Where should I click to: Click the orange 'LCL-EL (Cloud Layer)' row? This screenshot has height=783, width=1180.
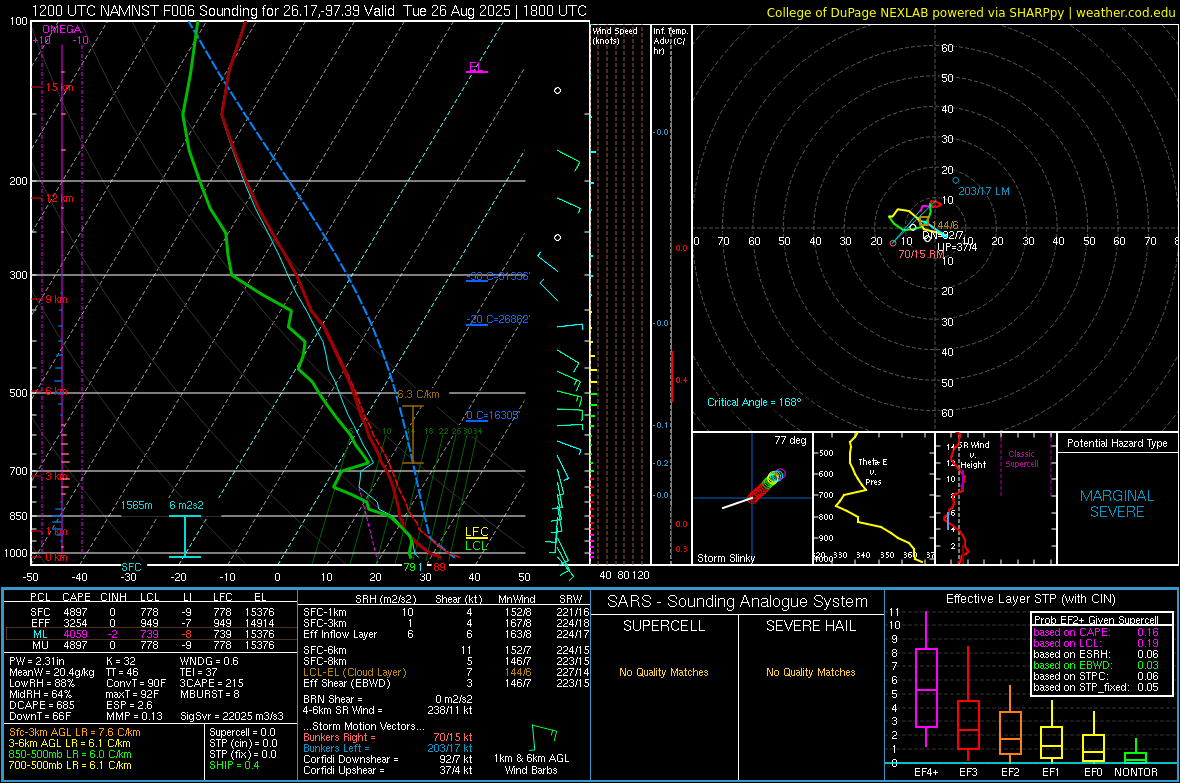[447, 672]
